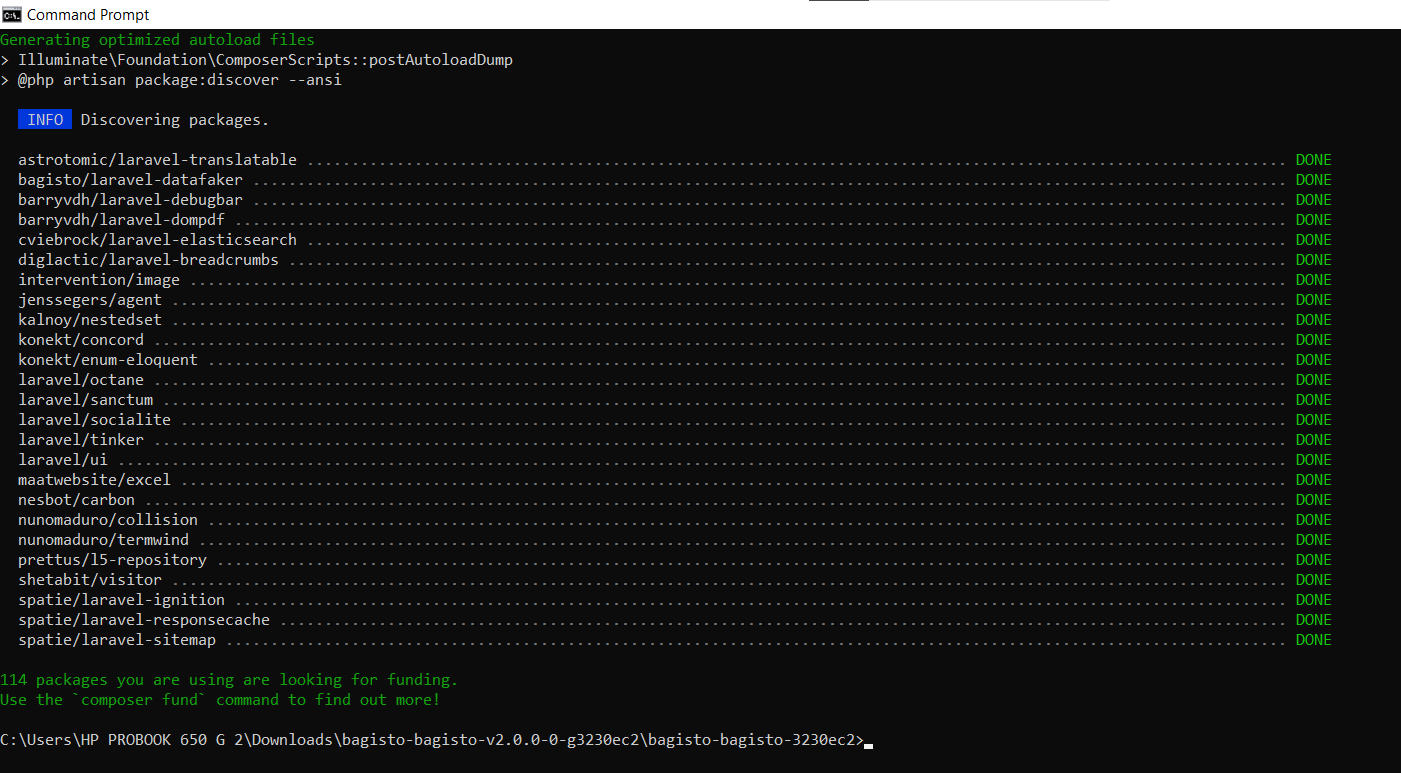This screenshot has height=773, width=1401.
Task: Select kalnoy/nestedset package name
Action: (x=90, y=320)
